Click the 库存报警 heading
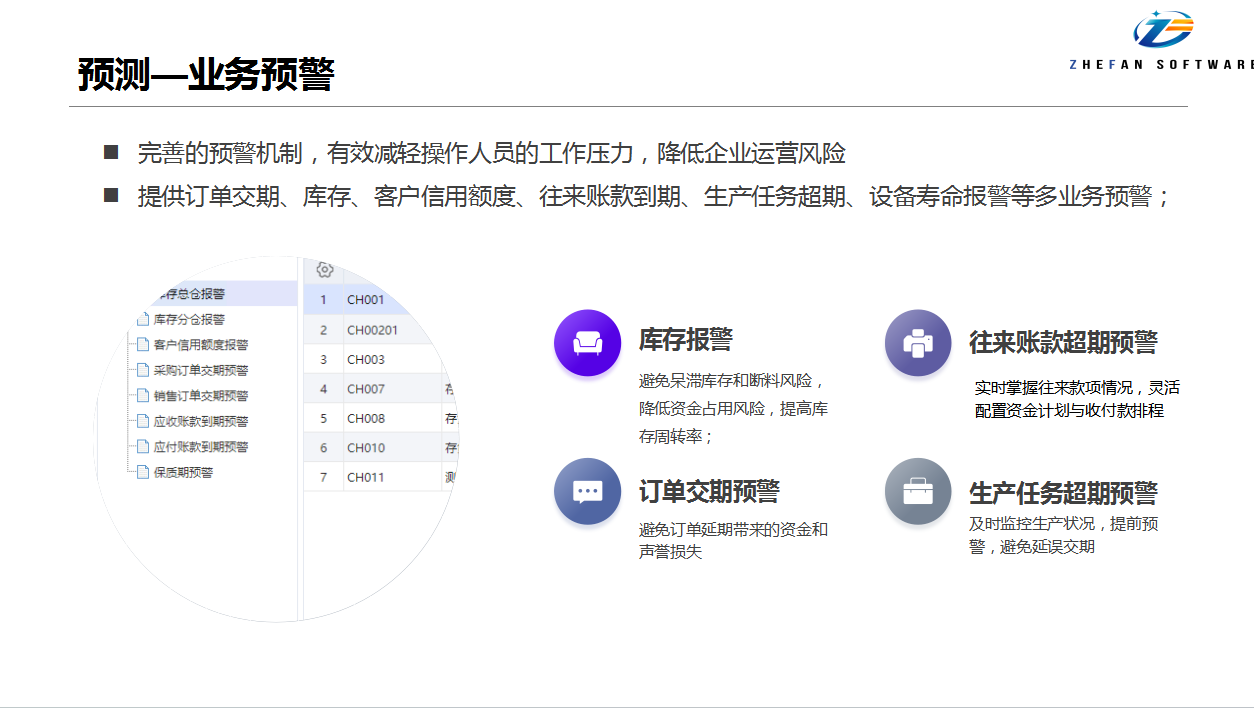This screenshot has height=708, width=1254. [685, 339]
